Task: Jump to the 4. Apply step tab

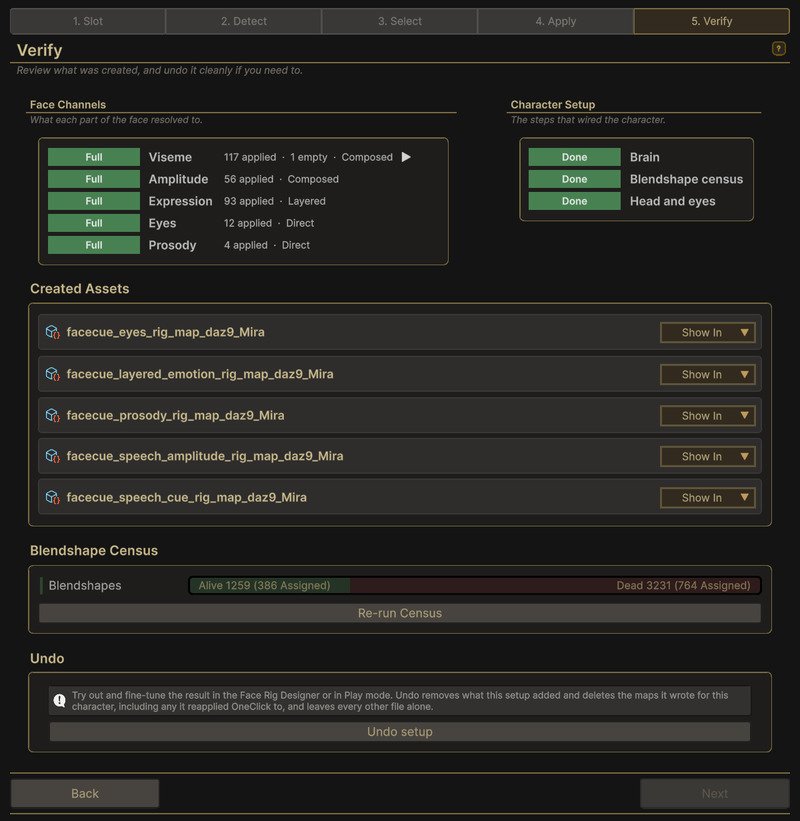Action: (555, 21)
